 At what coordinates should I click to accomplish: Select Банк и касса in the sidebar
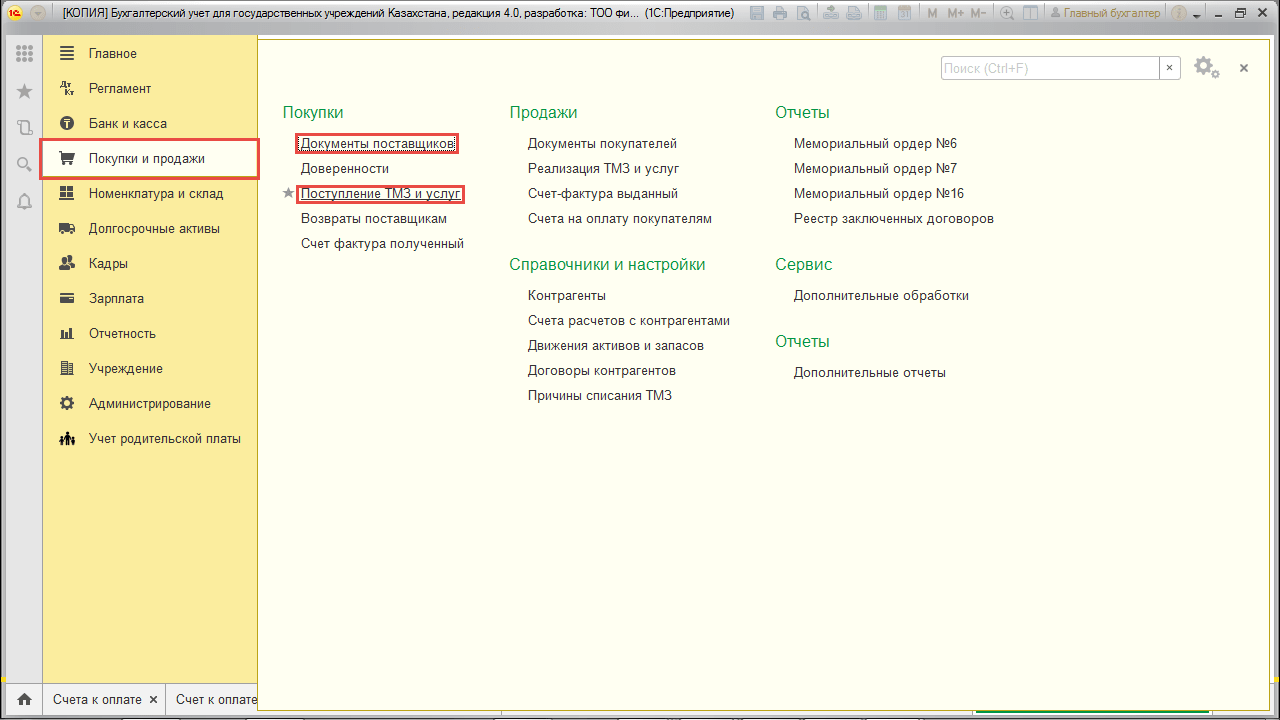click(x=130, y=123)
